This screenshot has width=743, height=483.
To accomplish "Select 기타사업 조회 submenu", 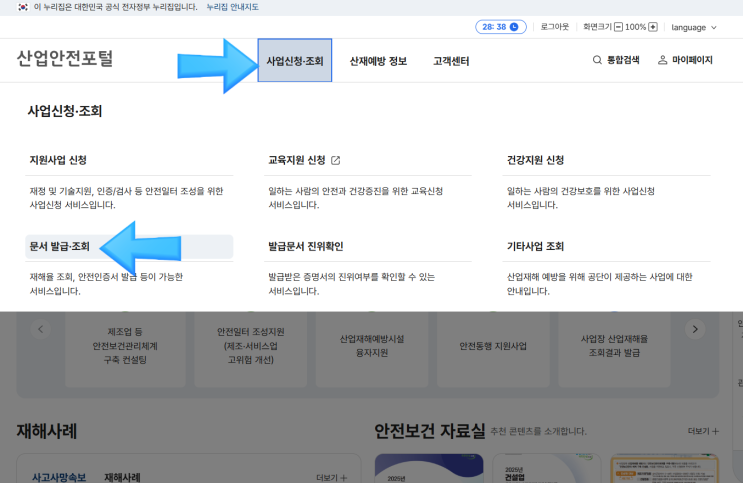I will 535,246.
